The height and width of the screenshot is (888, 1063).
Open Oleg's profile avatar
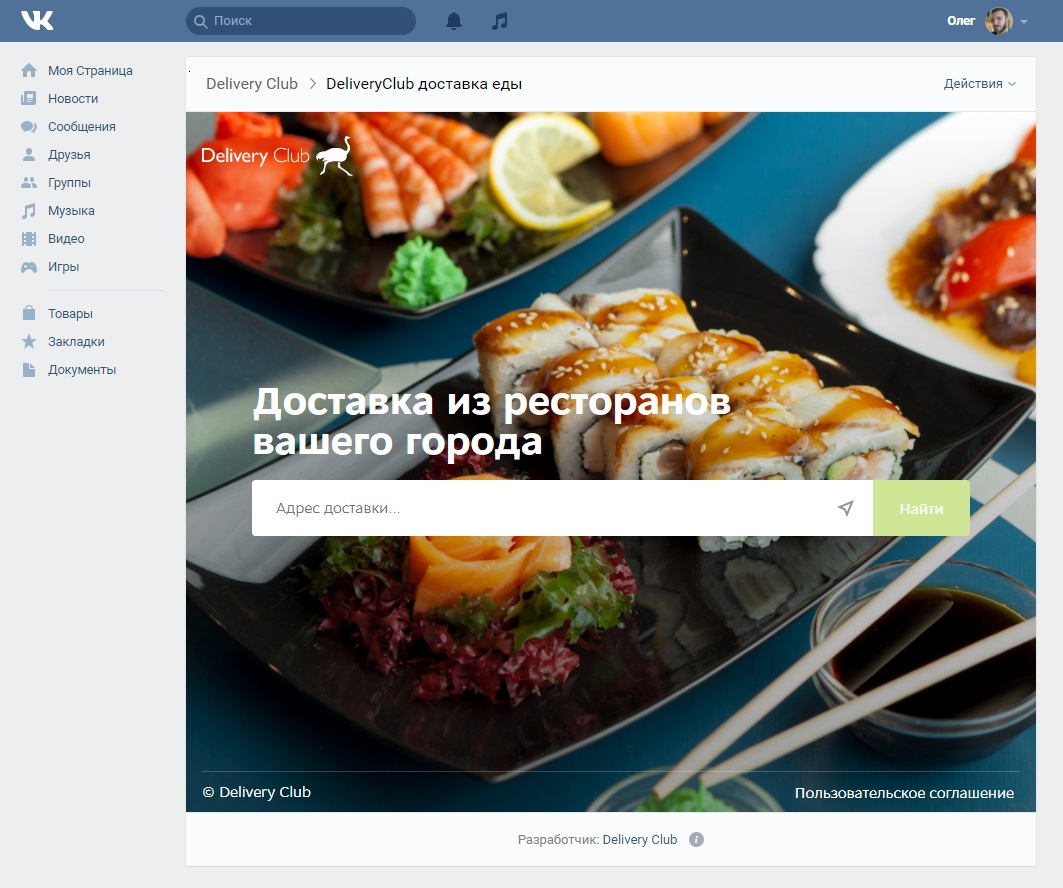click(999, 21)
